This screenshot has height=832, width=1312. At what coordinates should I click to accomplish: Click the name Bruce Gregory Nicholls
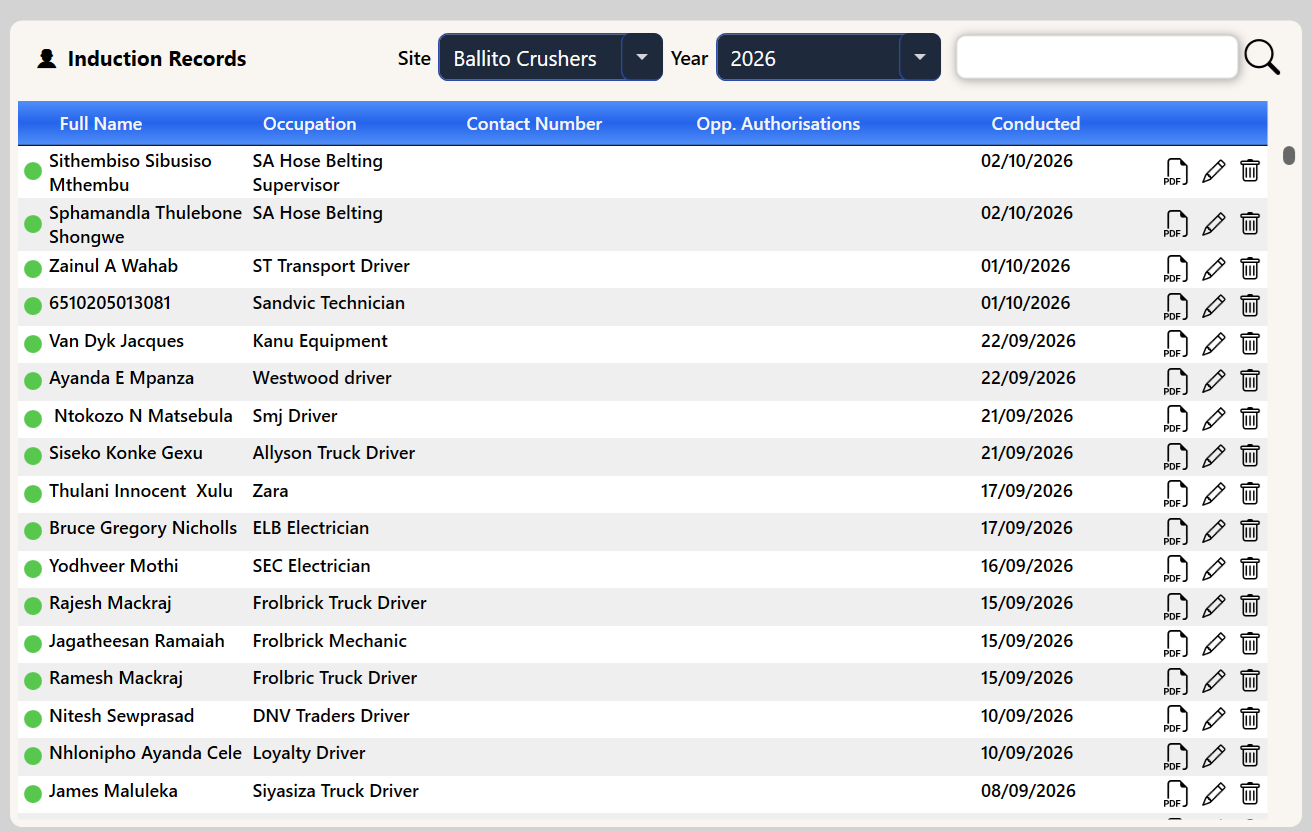point(143,528)
